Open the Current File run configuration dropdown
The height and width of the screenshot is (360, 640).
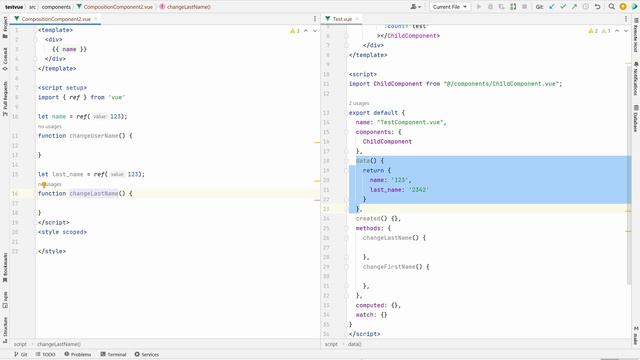pos(449,7)
